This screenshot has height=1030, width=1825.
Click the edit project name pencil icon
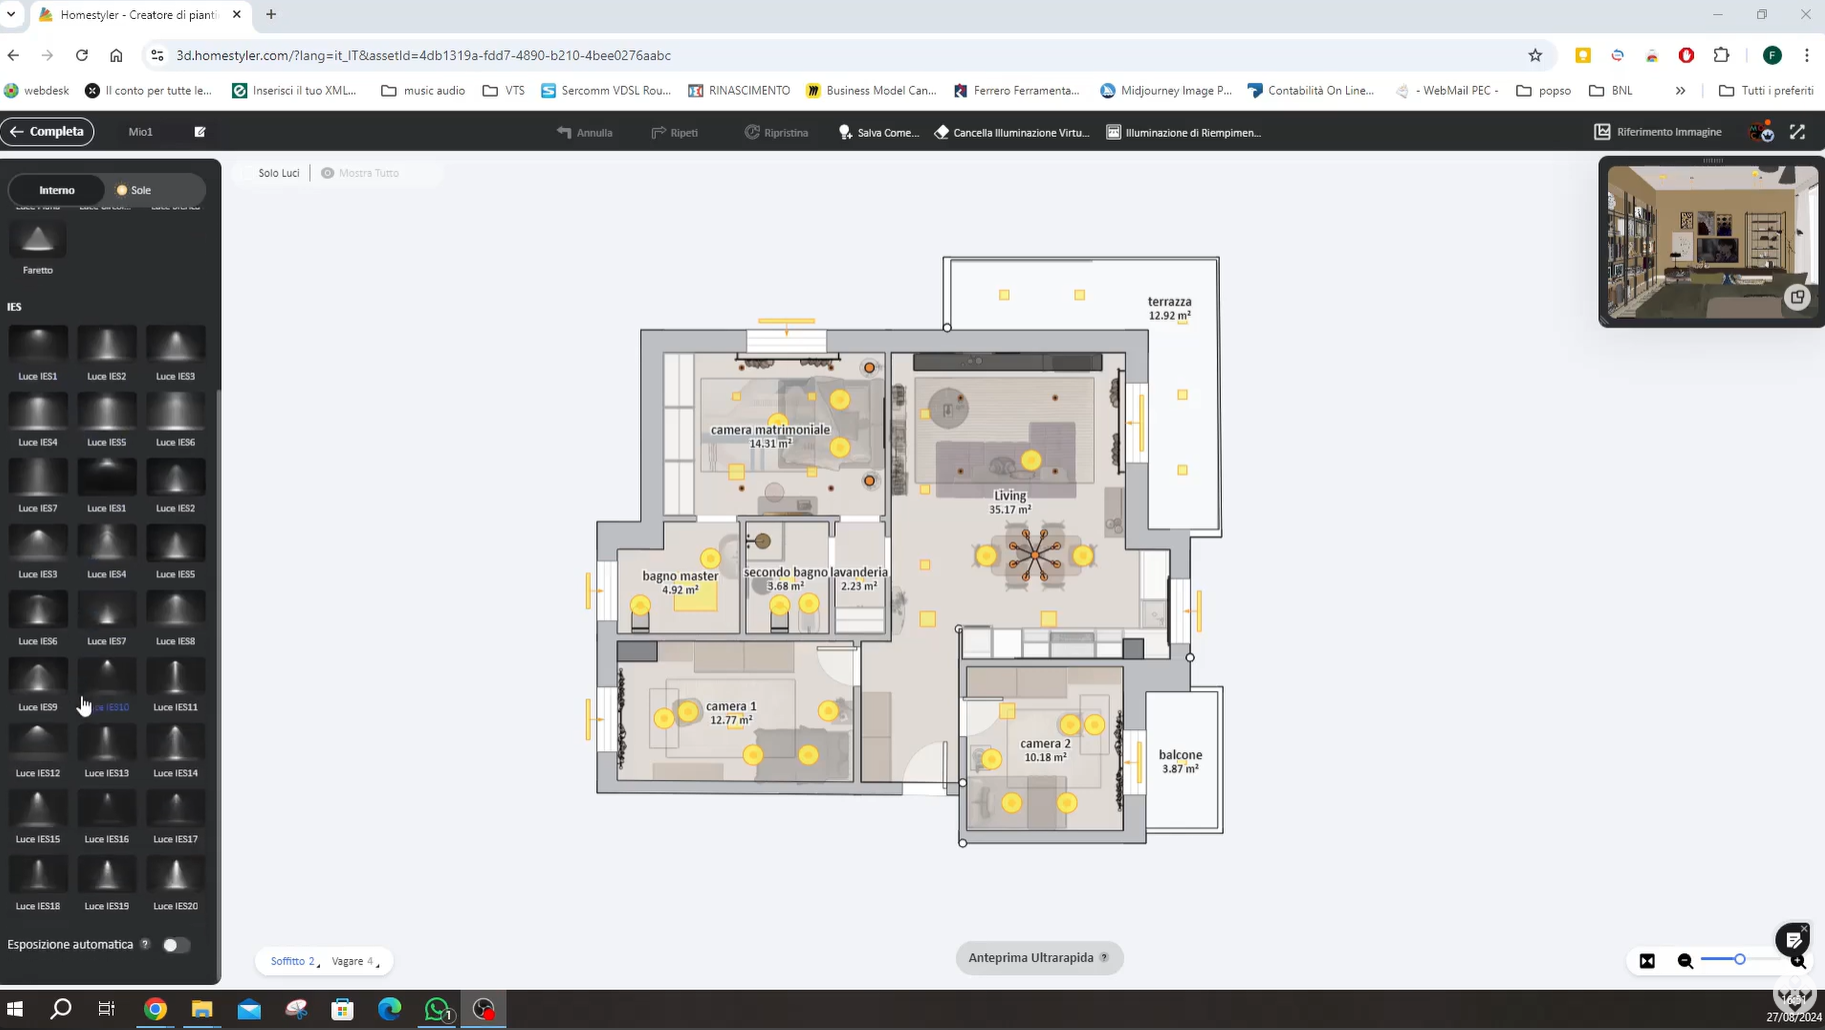pyautogui.click(x=200, y=132)
